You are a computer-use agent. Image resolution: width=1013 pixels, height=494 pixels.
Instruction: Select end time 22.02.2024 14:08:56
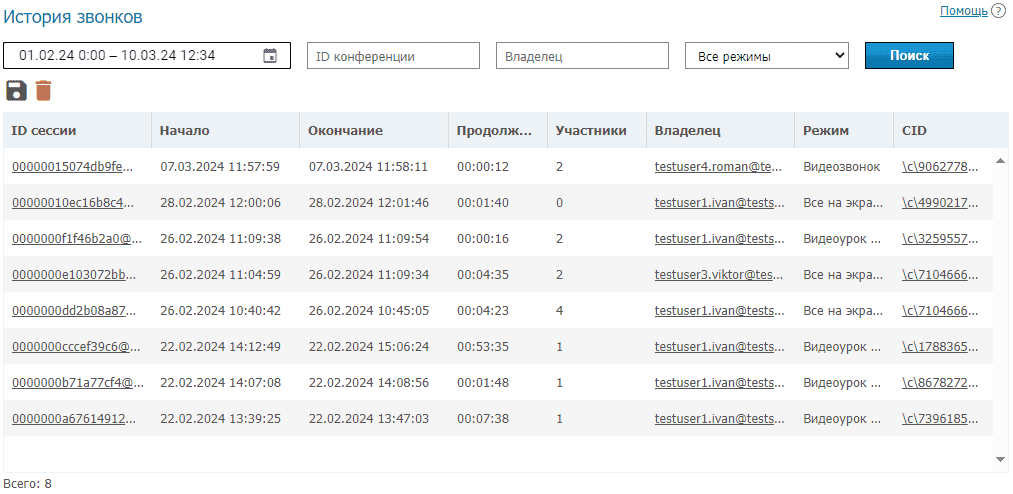pos(368,383)
